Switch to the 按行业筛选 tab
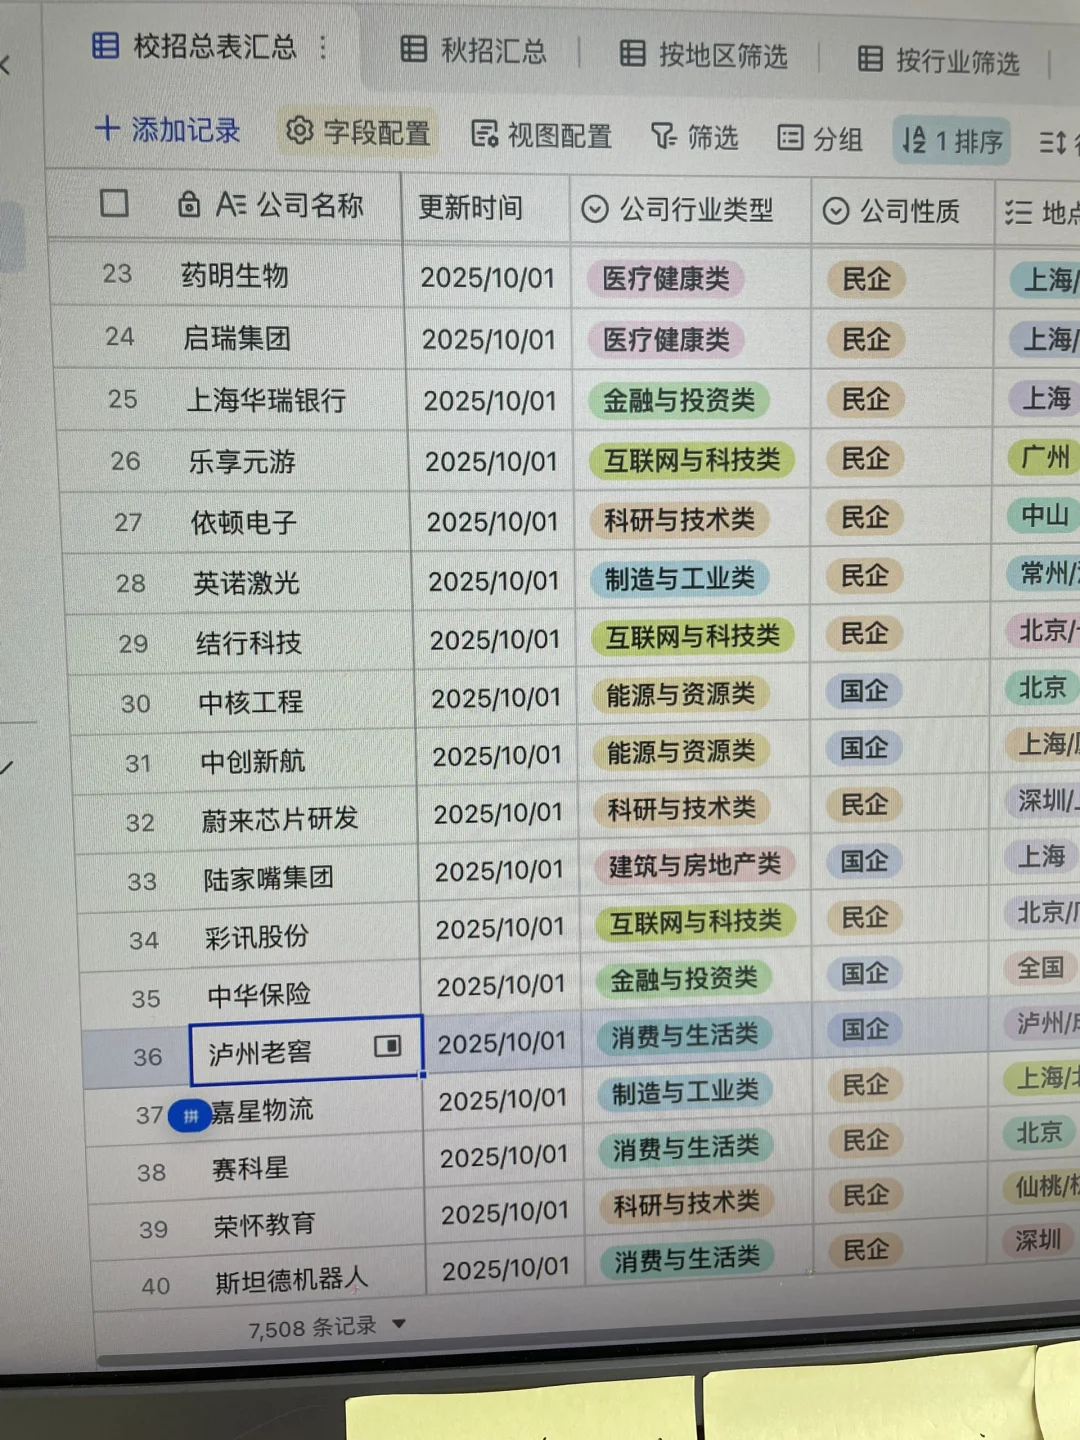The height and width of the screenshot is (1440, 1080). pyautogui.click(x=939, y=60)
